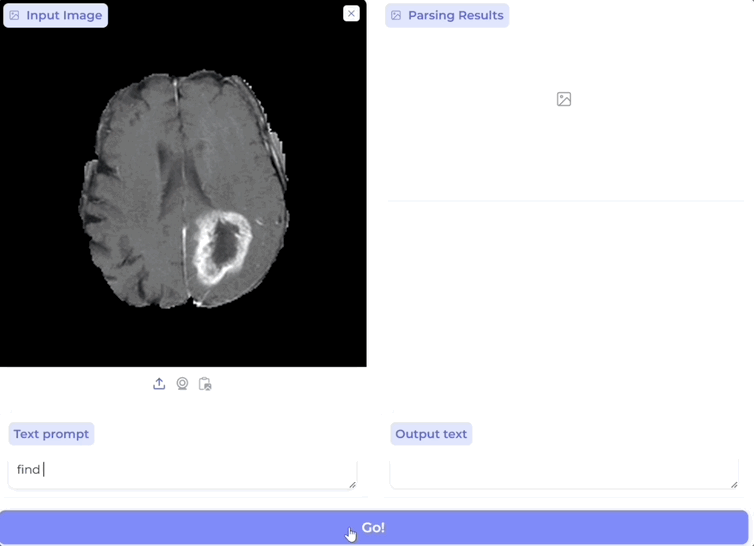Screen dimensions: 754x546
Task: Click the Text prompt label
Action: [x=51, y=434]
